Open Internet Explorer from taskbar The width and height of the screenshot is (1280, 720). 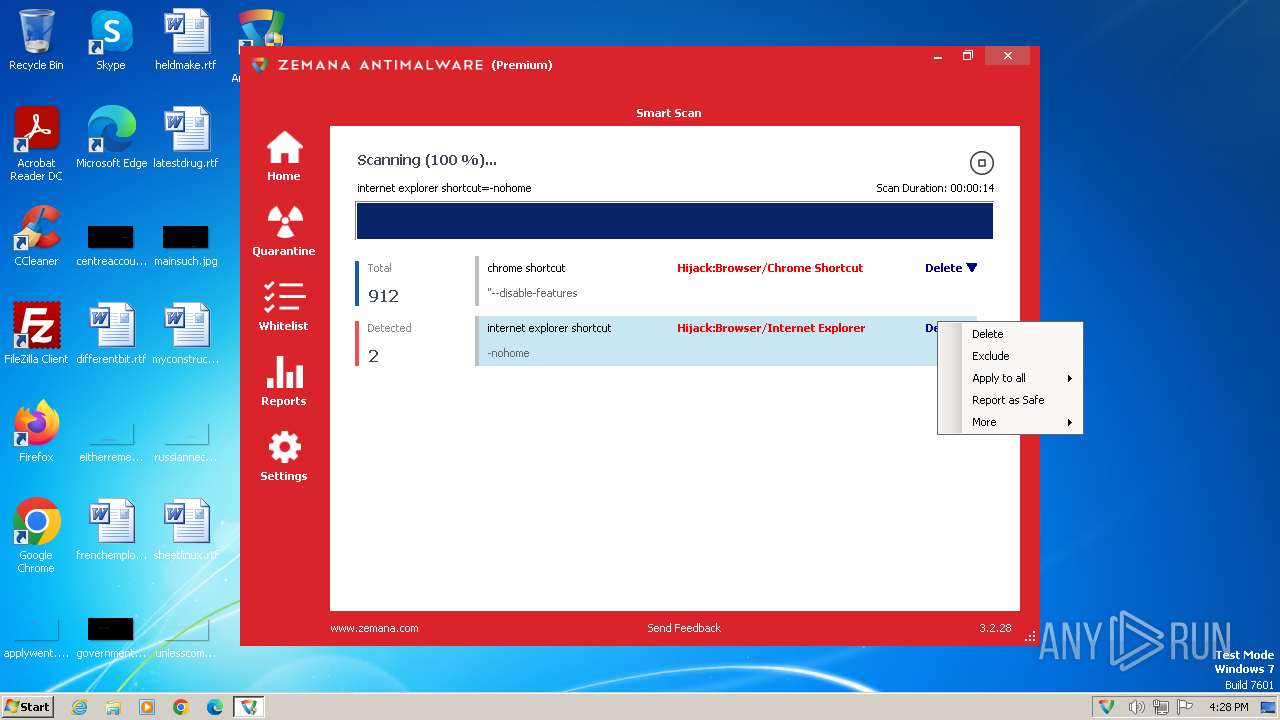(x=79, y=707)
